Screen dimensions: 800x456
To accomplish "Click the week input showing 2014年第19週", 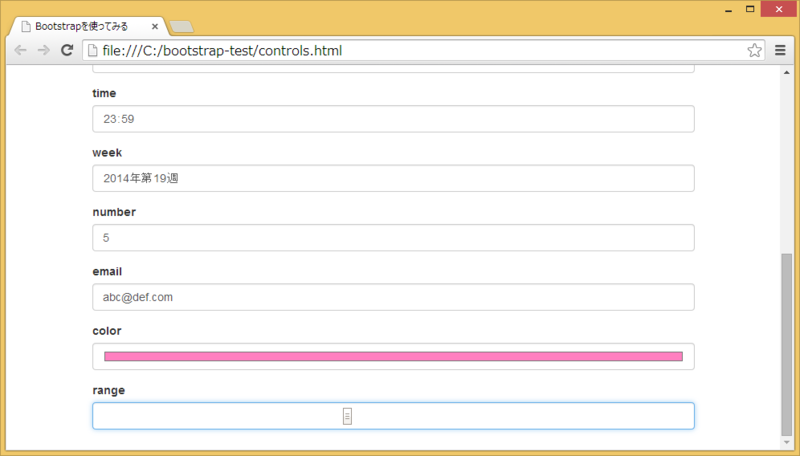I will (x=393, y=178).
